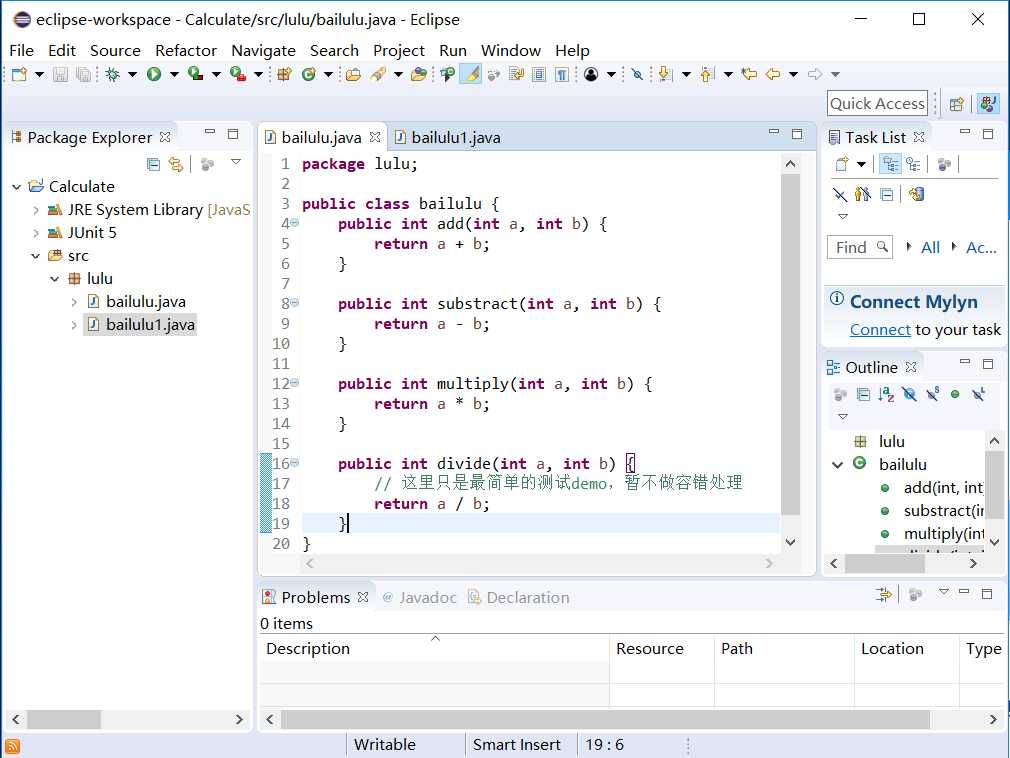Image resolution: width=1010 pixels, height=758 pixels.
Task: Open the Source menu
Action: pyautogui.click(x=115, y=50)
